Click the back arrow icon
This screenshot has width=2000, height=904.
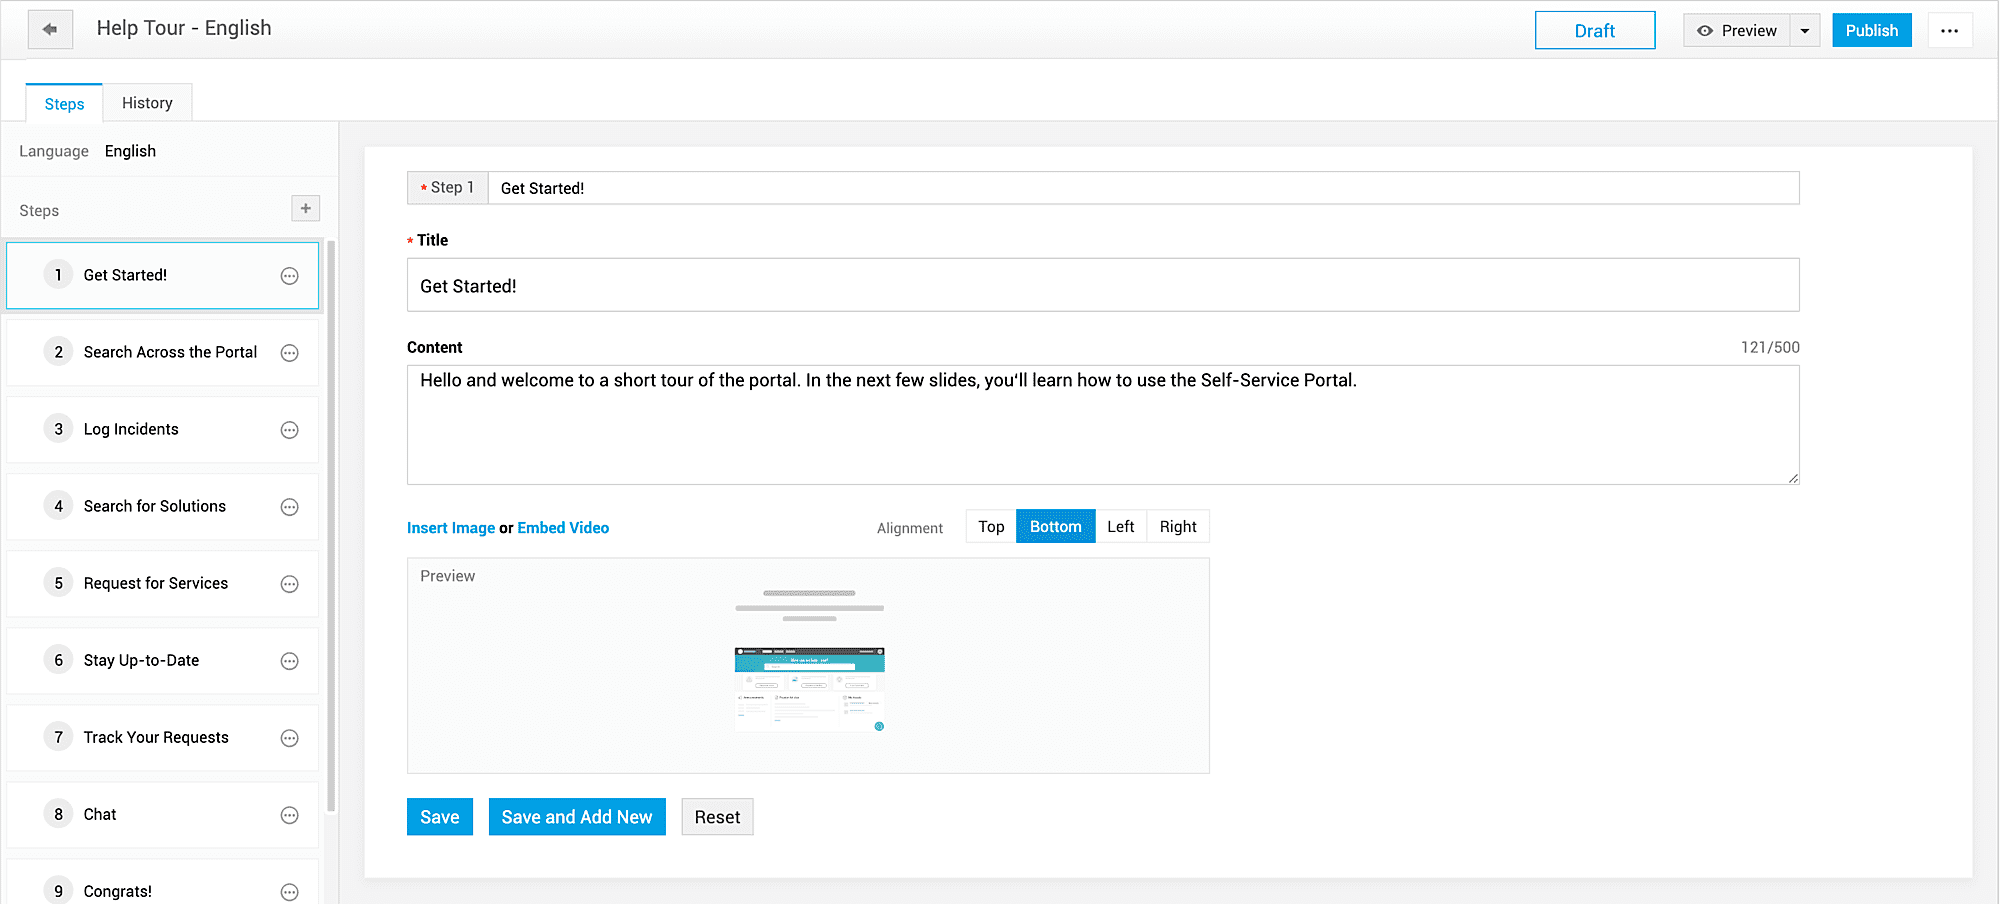(50, 30)
